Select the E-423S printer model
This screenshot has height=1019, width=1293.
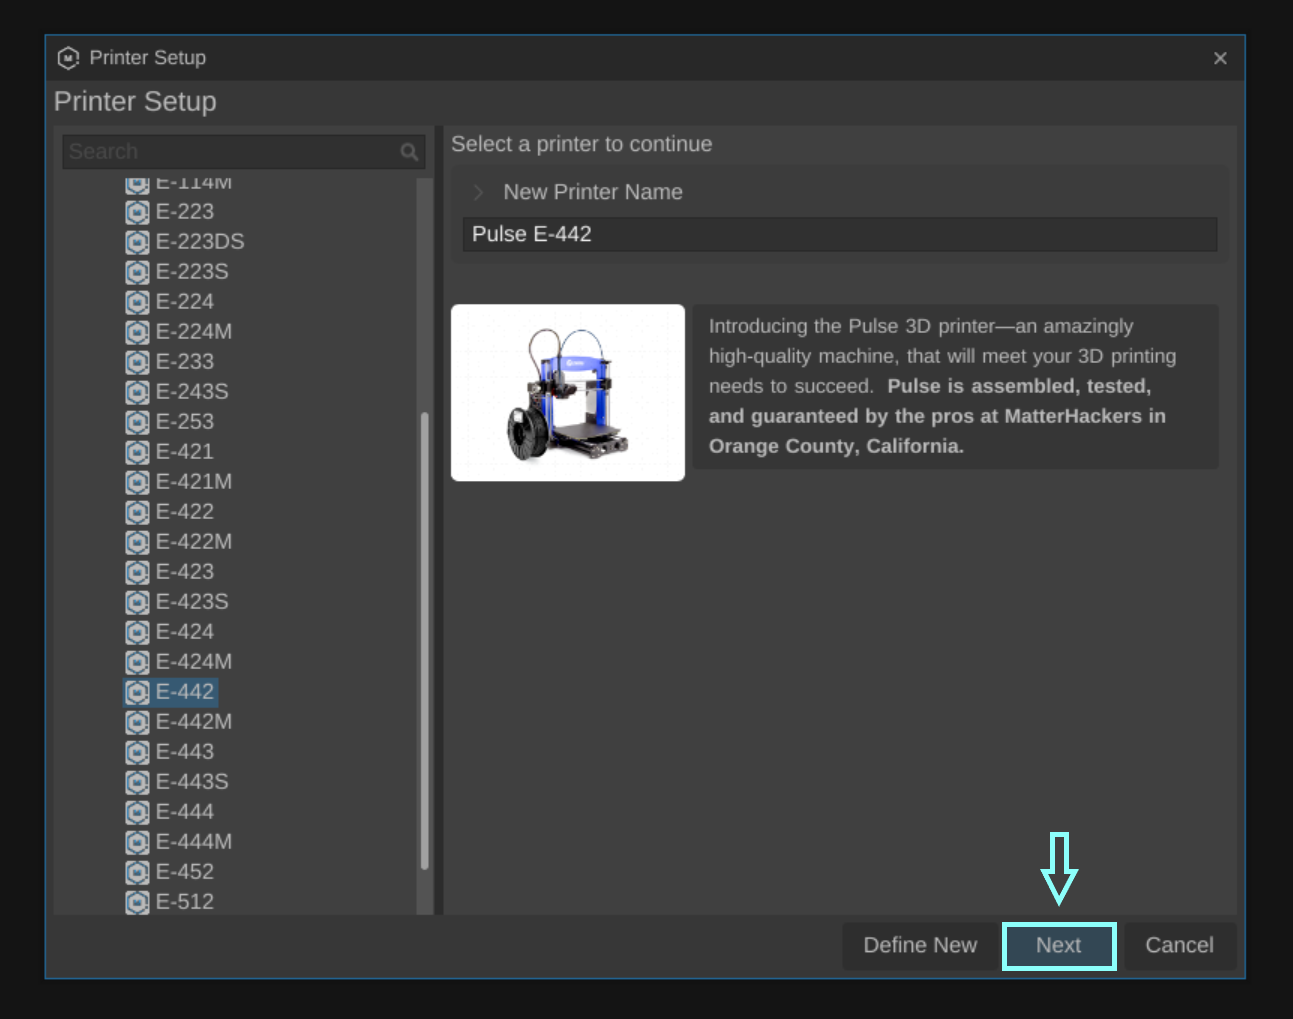[192, 602]
